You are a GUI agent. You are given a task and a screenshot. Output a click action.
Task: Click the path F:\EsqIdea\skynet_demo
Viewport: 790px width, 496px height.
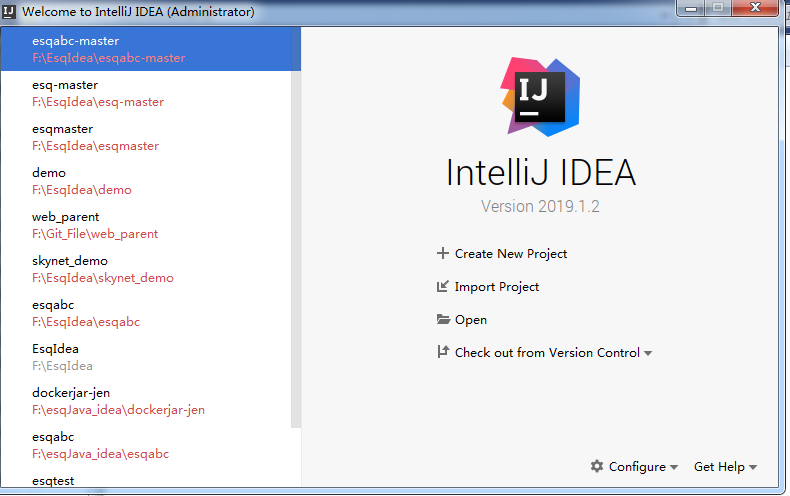[x=103, y=278]
